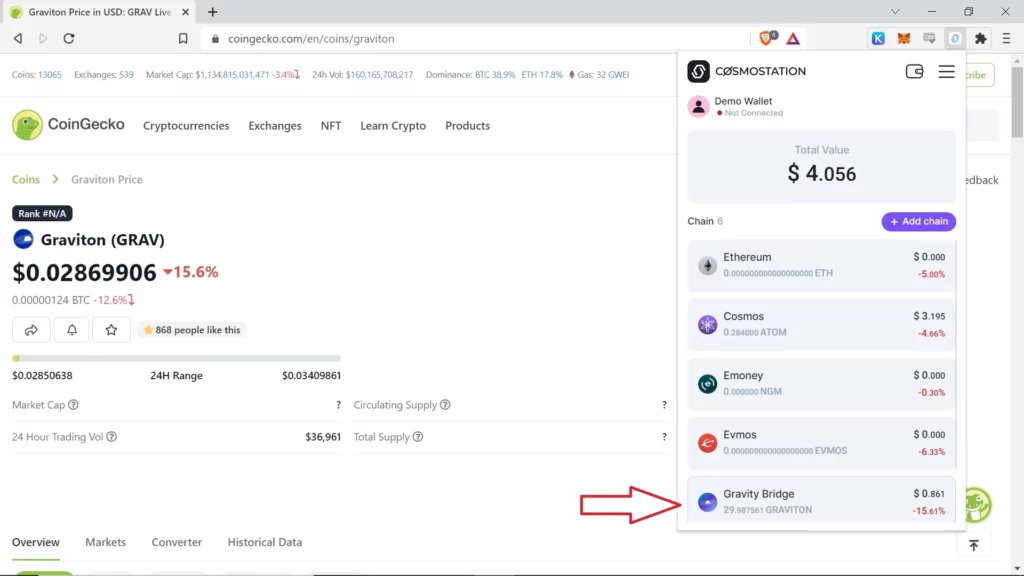Image resolution: width=1024 pixels, height=576 pixels.
Task: Open Cosmostation wallet account icon
Action: pyautogui.click(x=914, y=71)
